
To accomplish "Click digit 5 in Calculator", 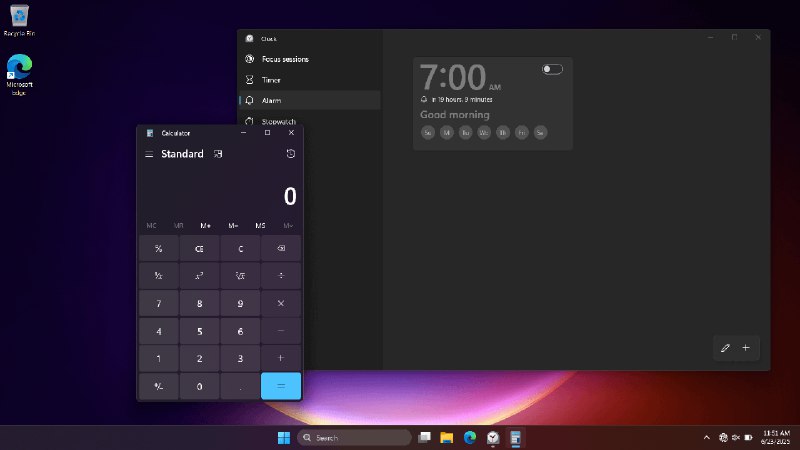I will pyautogui.click(x=199, y=331).
